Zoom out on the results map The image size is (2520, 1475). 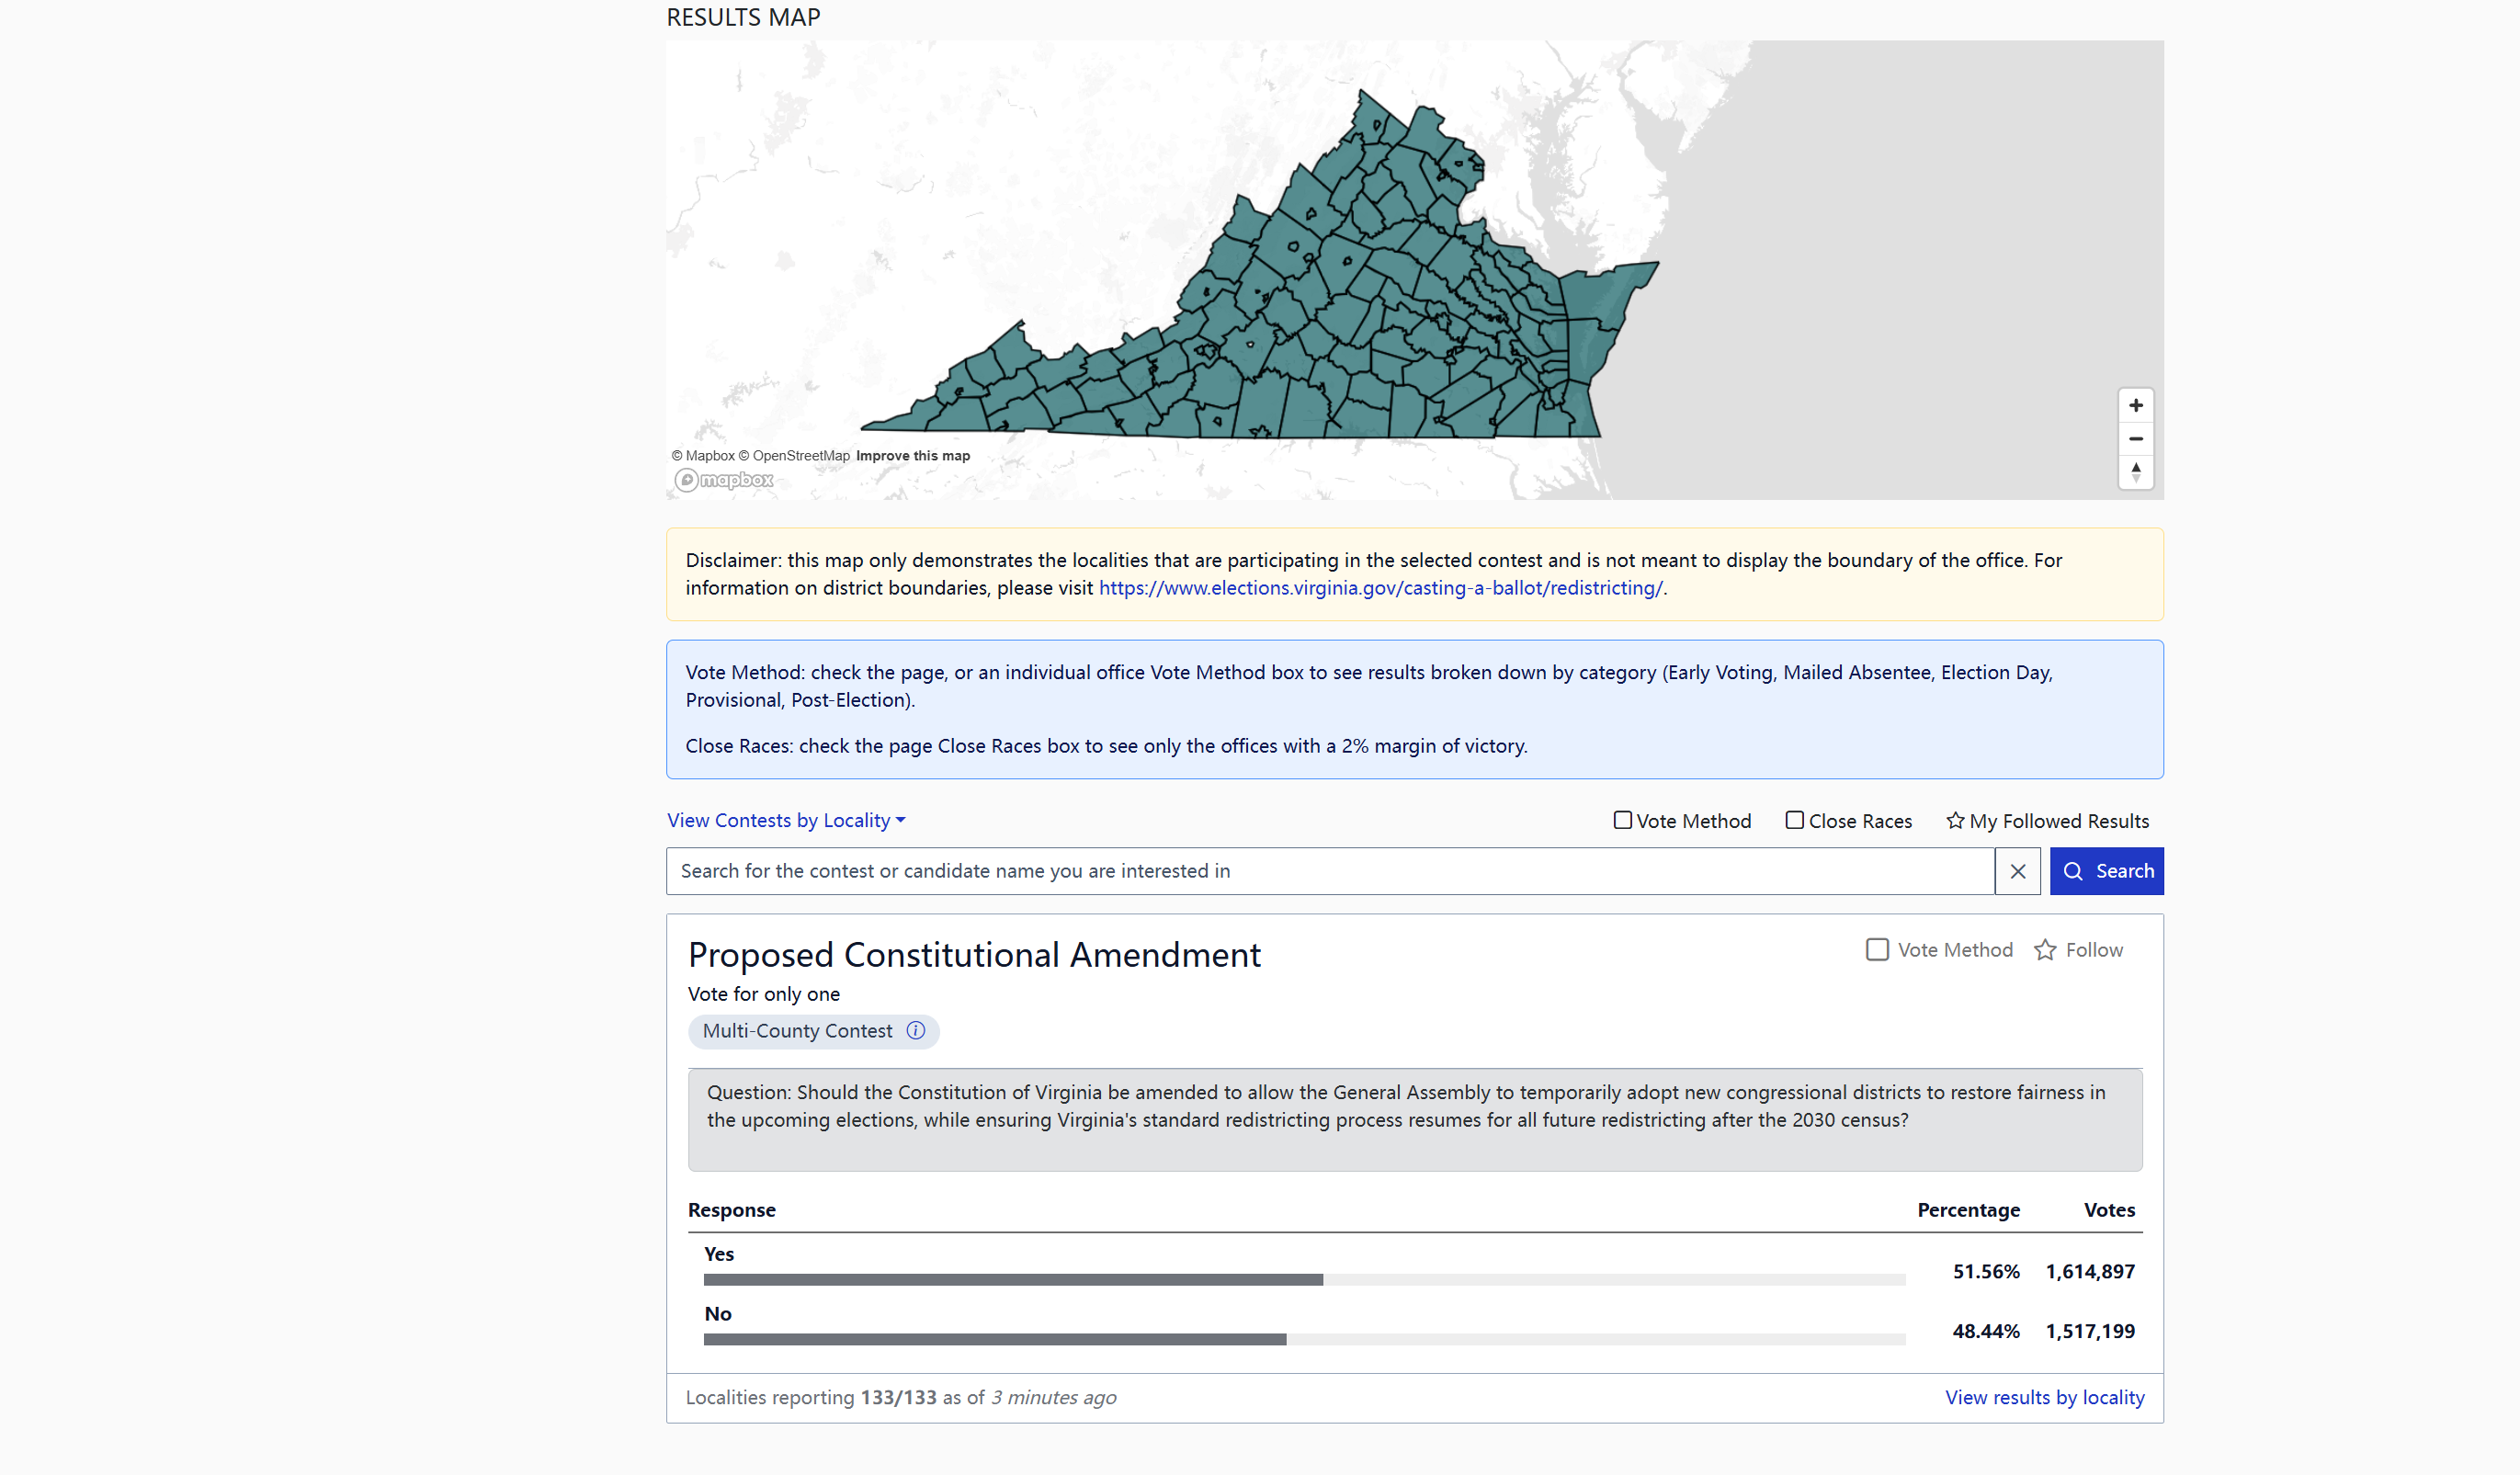click(2135, 439)
